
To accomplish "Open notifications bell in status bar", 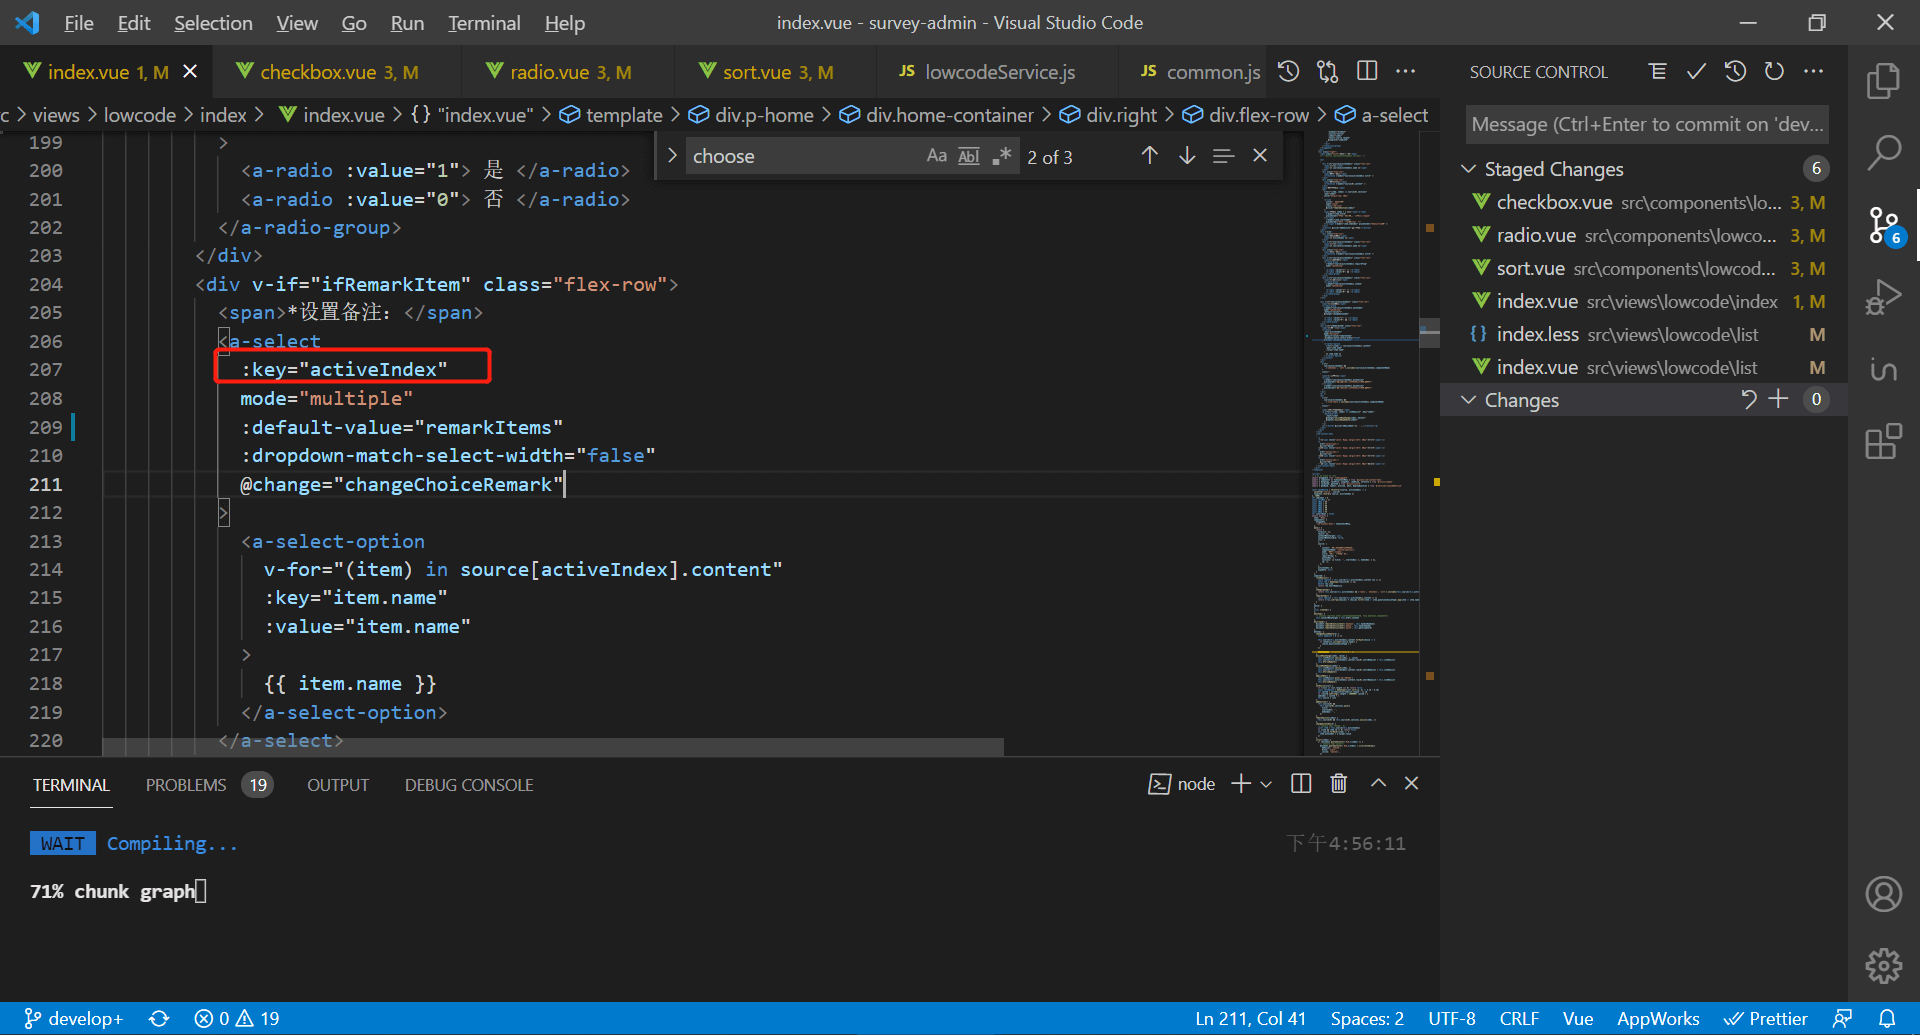I will click(x=1887, y=1018).
